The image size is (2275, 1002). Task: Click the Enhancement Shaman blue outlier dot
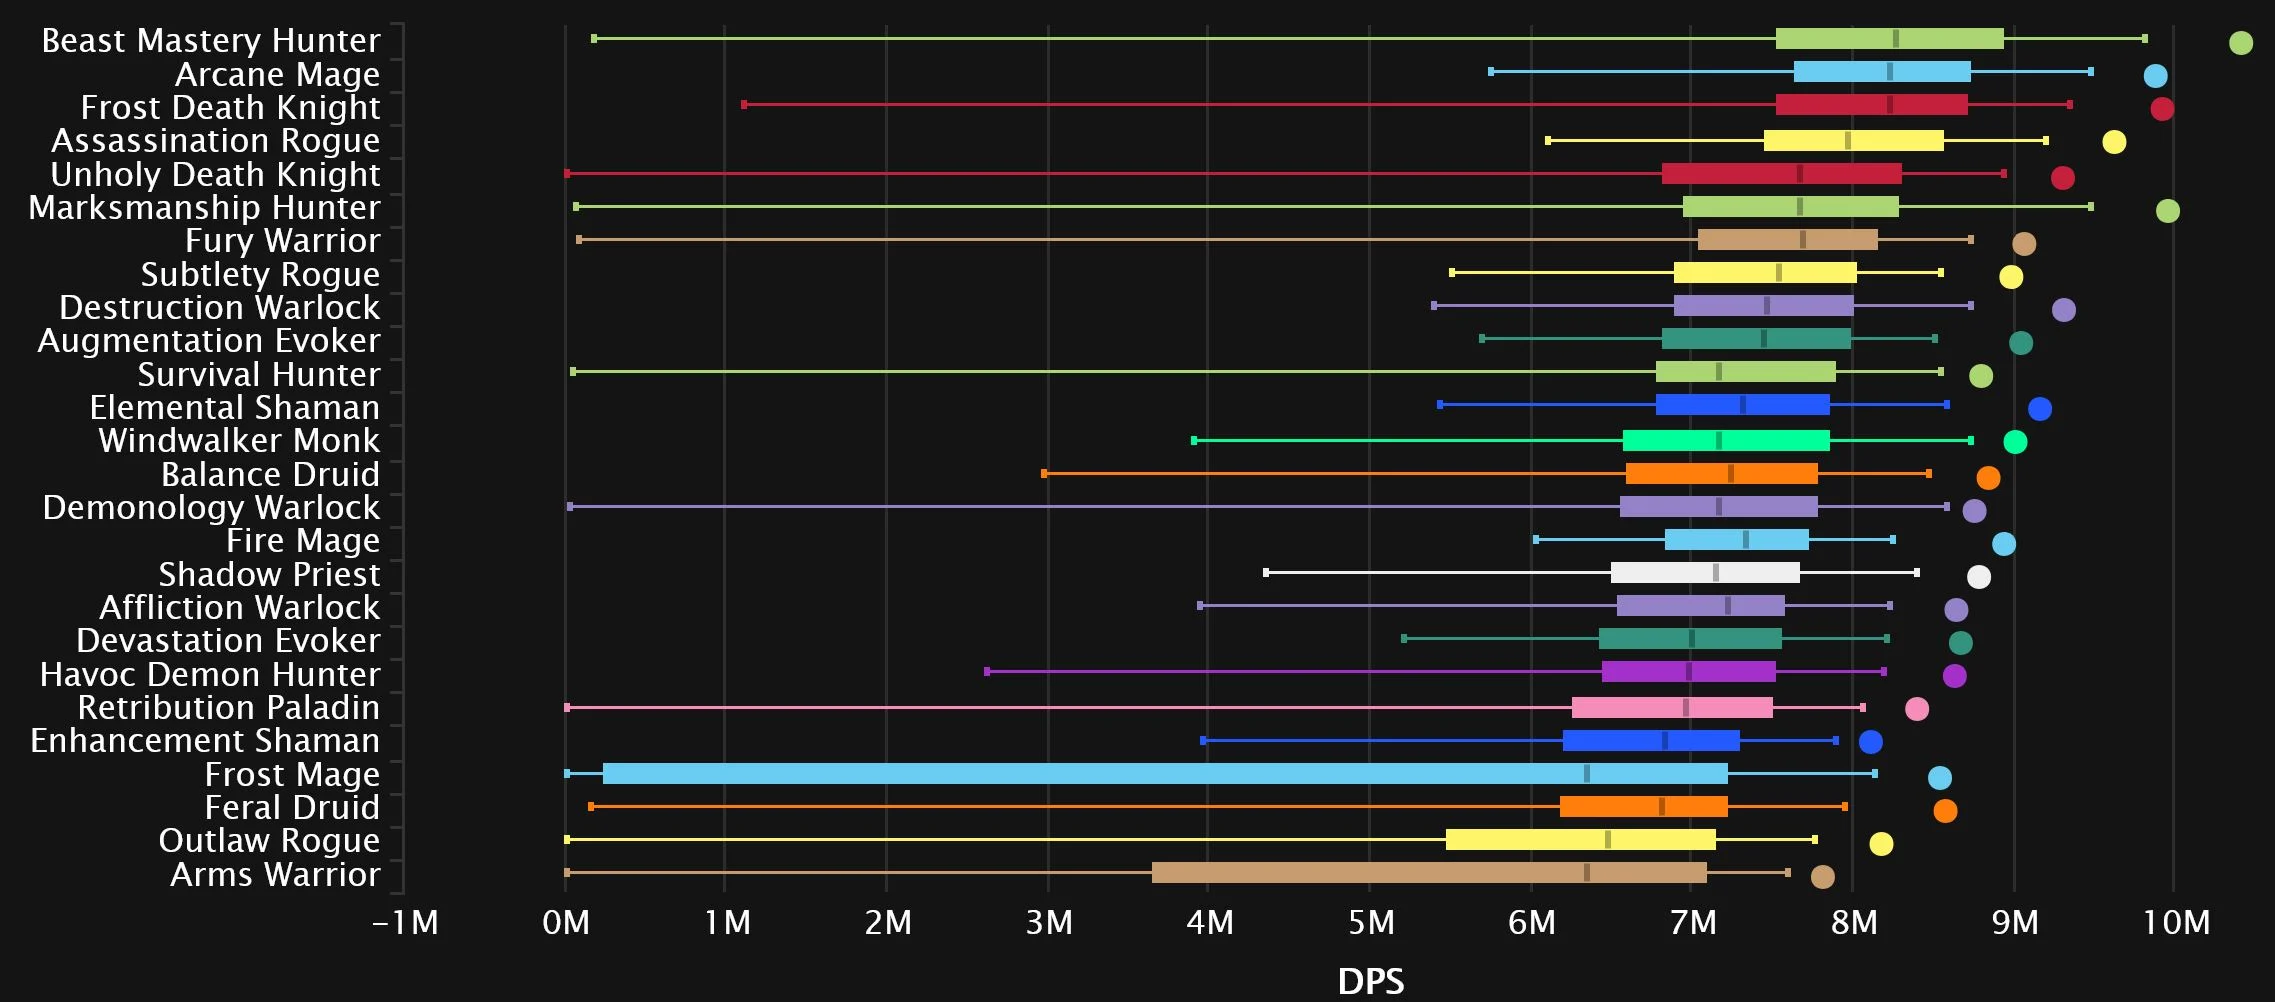pos(1870,742)
